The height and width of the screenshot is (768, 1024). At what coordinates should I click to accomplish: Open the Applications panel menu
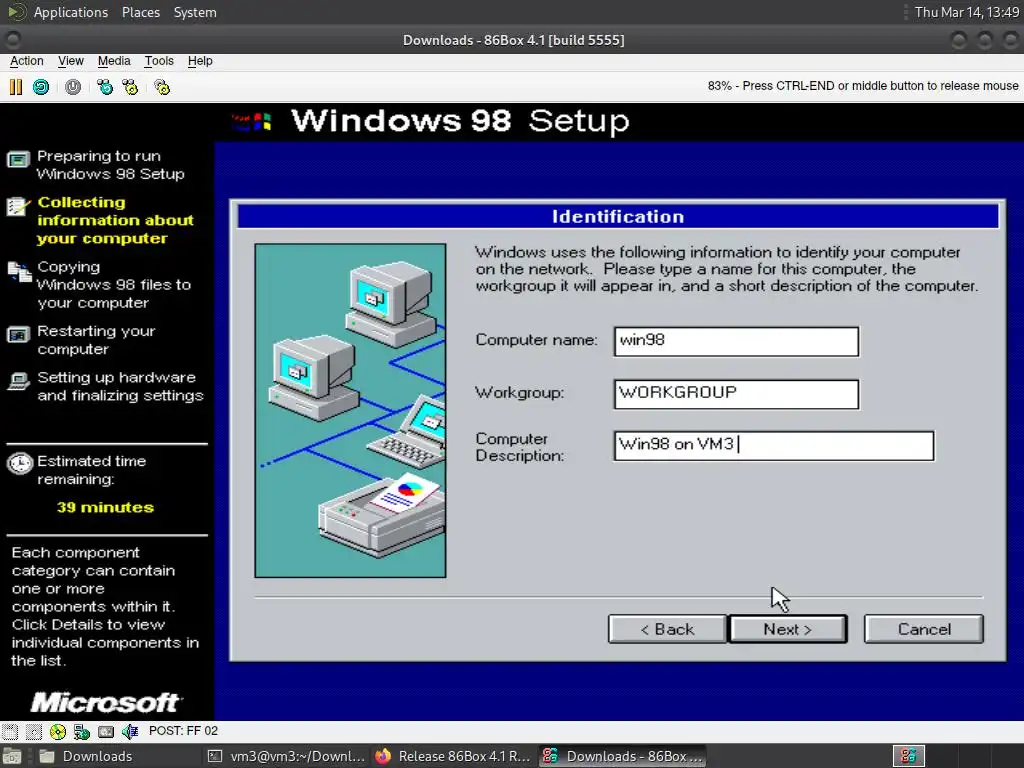coord(71,12)
